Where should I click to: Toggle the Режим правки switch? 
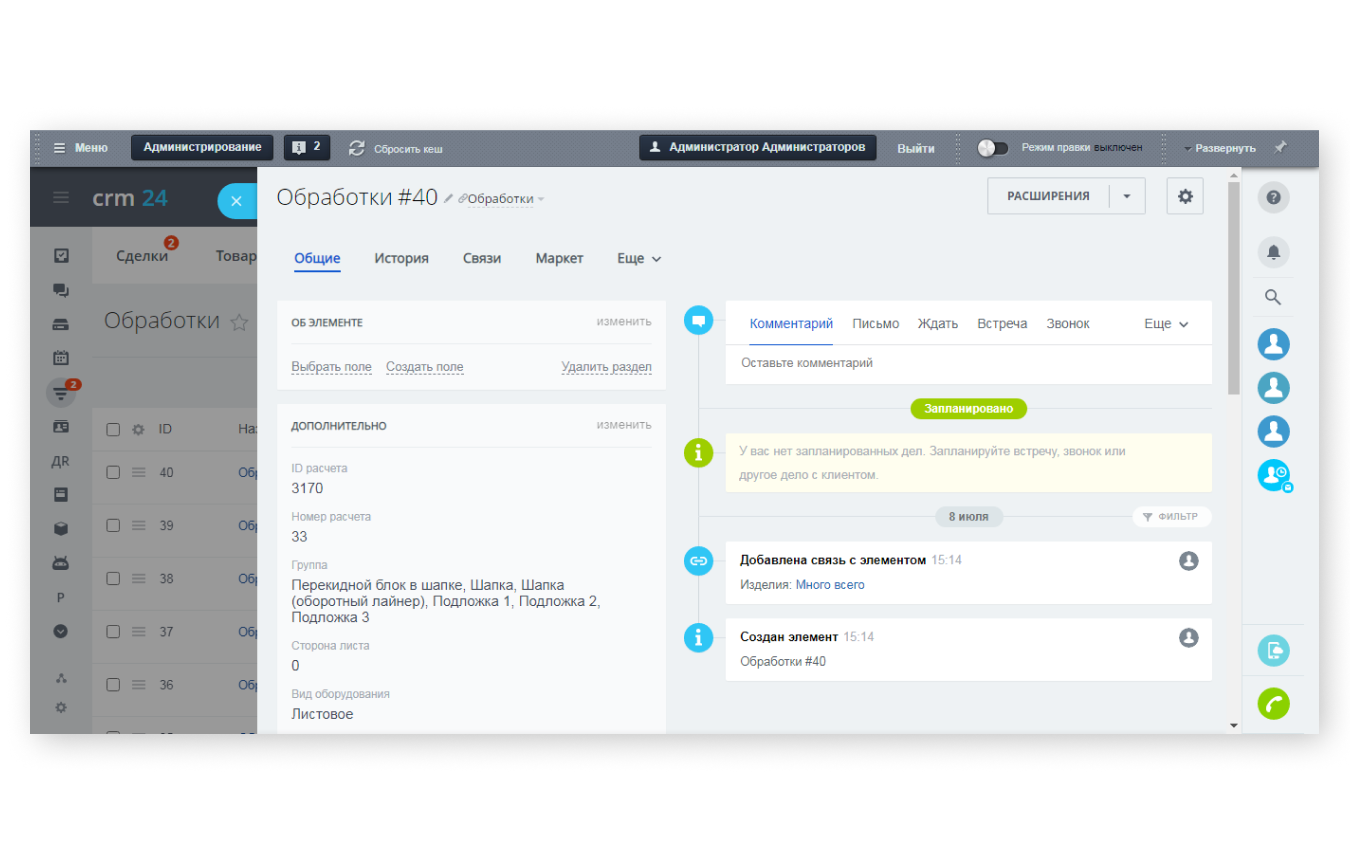[993, 148]
